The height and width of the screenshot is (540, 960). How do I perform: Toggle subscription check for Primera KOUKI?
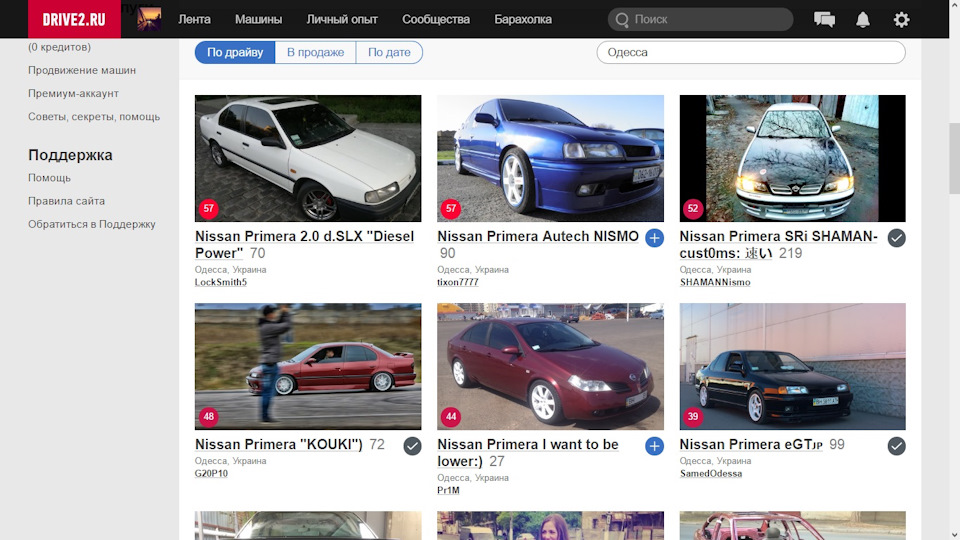[x=412, y=446]
